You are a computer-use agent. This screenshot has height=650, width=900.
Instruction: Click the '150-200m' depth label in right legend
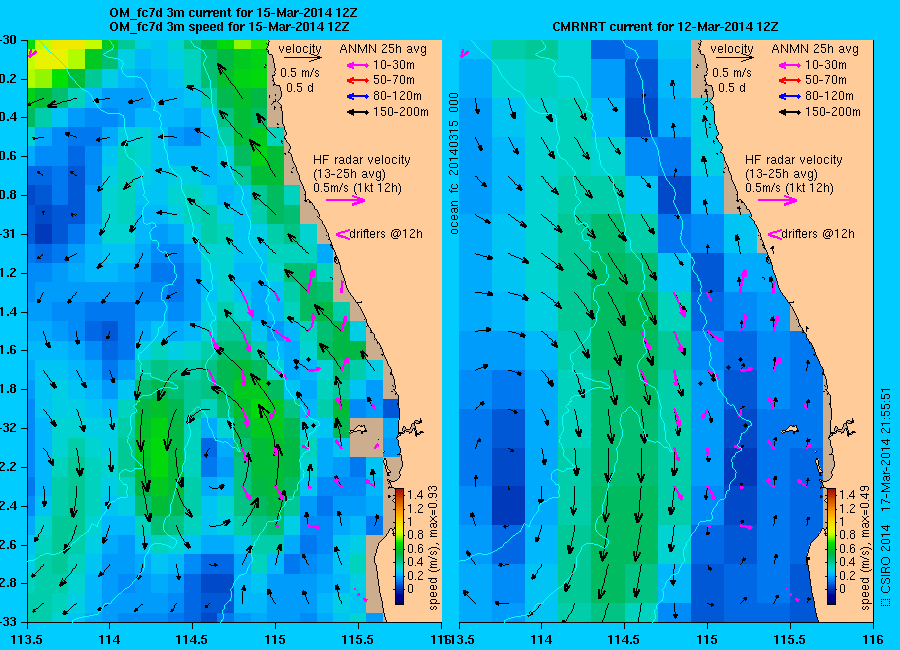(833, 112)
